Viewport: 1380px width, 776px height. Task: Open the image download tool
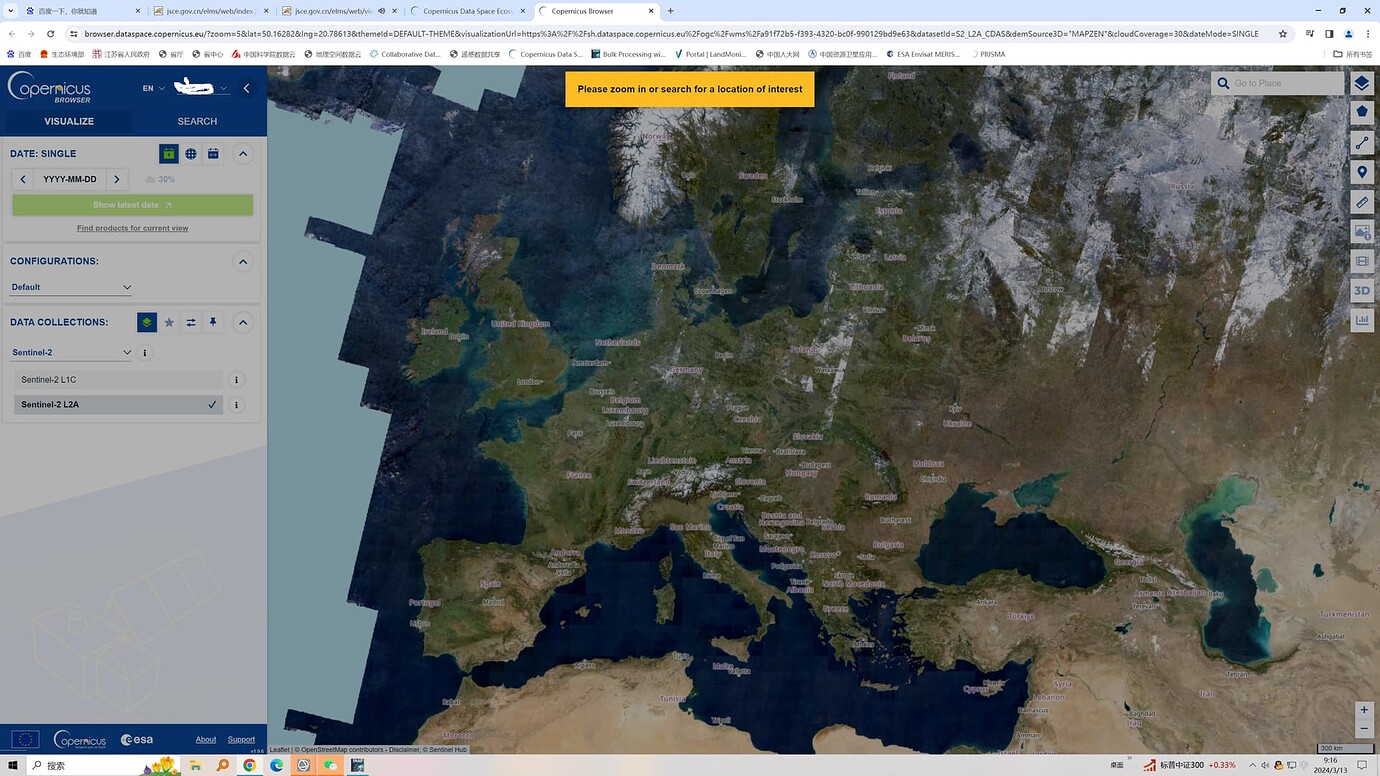(1362, 231)
